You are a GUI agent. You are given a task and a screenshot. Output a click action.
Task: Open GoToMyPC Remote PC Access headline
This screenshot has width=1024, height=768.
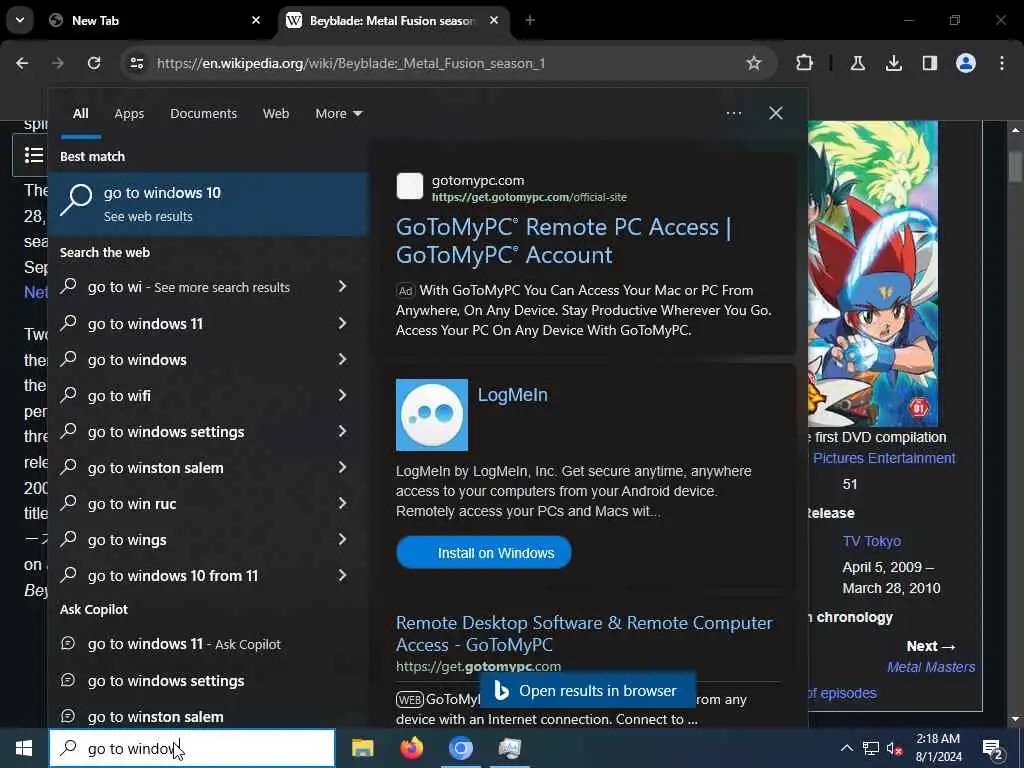click(564, 241)
